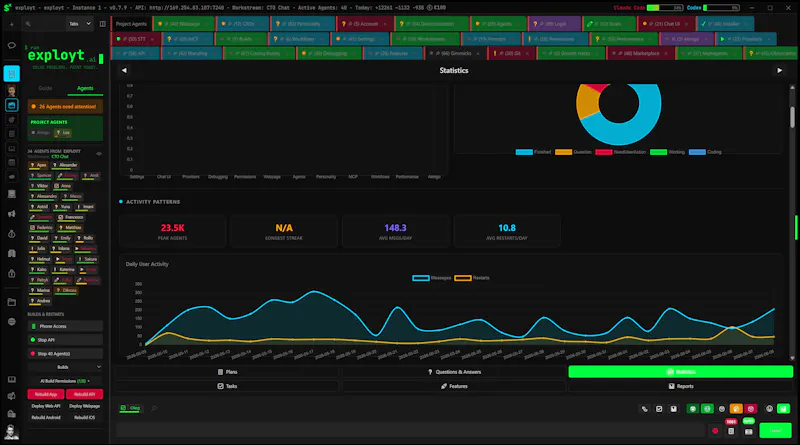Click the red Rebuild API button
Screen dimensions: 800x445
point(84,394)
